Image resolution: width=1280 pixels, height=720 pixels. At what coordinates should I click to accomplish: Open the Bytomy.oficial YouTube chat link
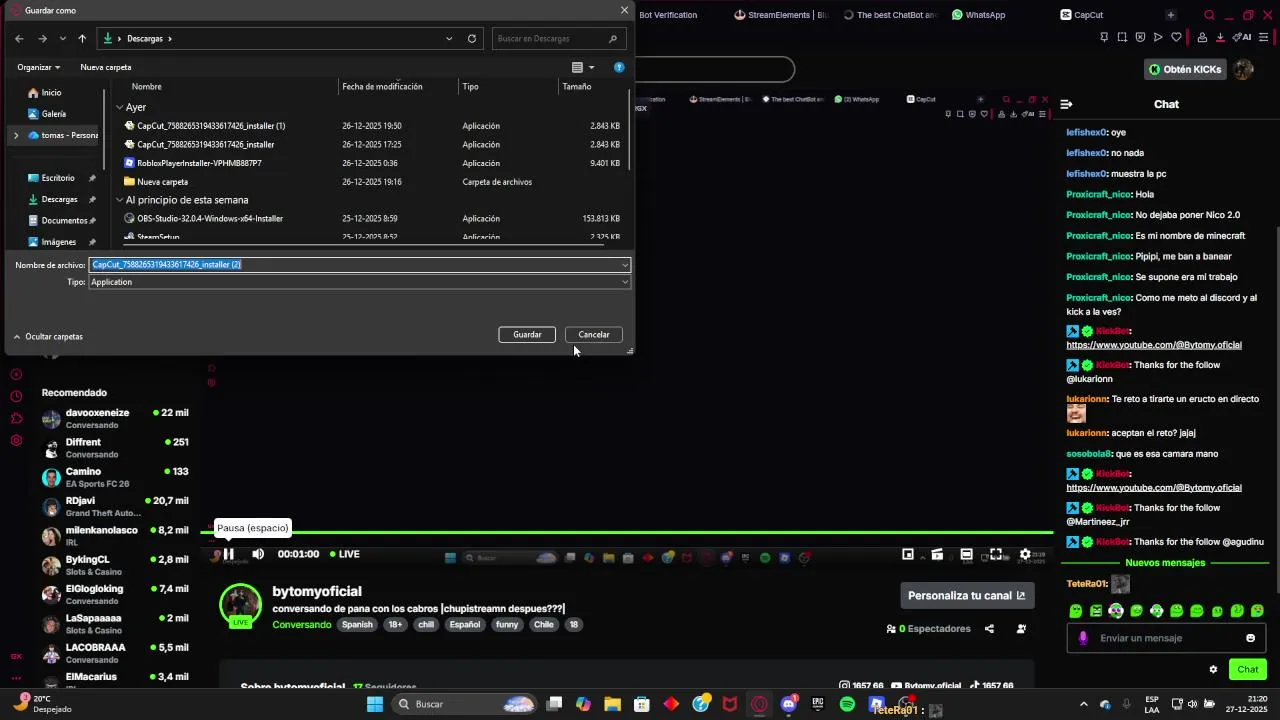[x=1153, y=345]
